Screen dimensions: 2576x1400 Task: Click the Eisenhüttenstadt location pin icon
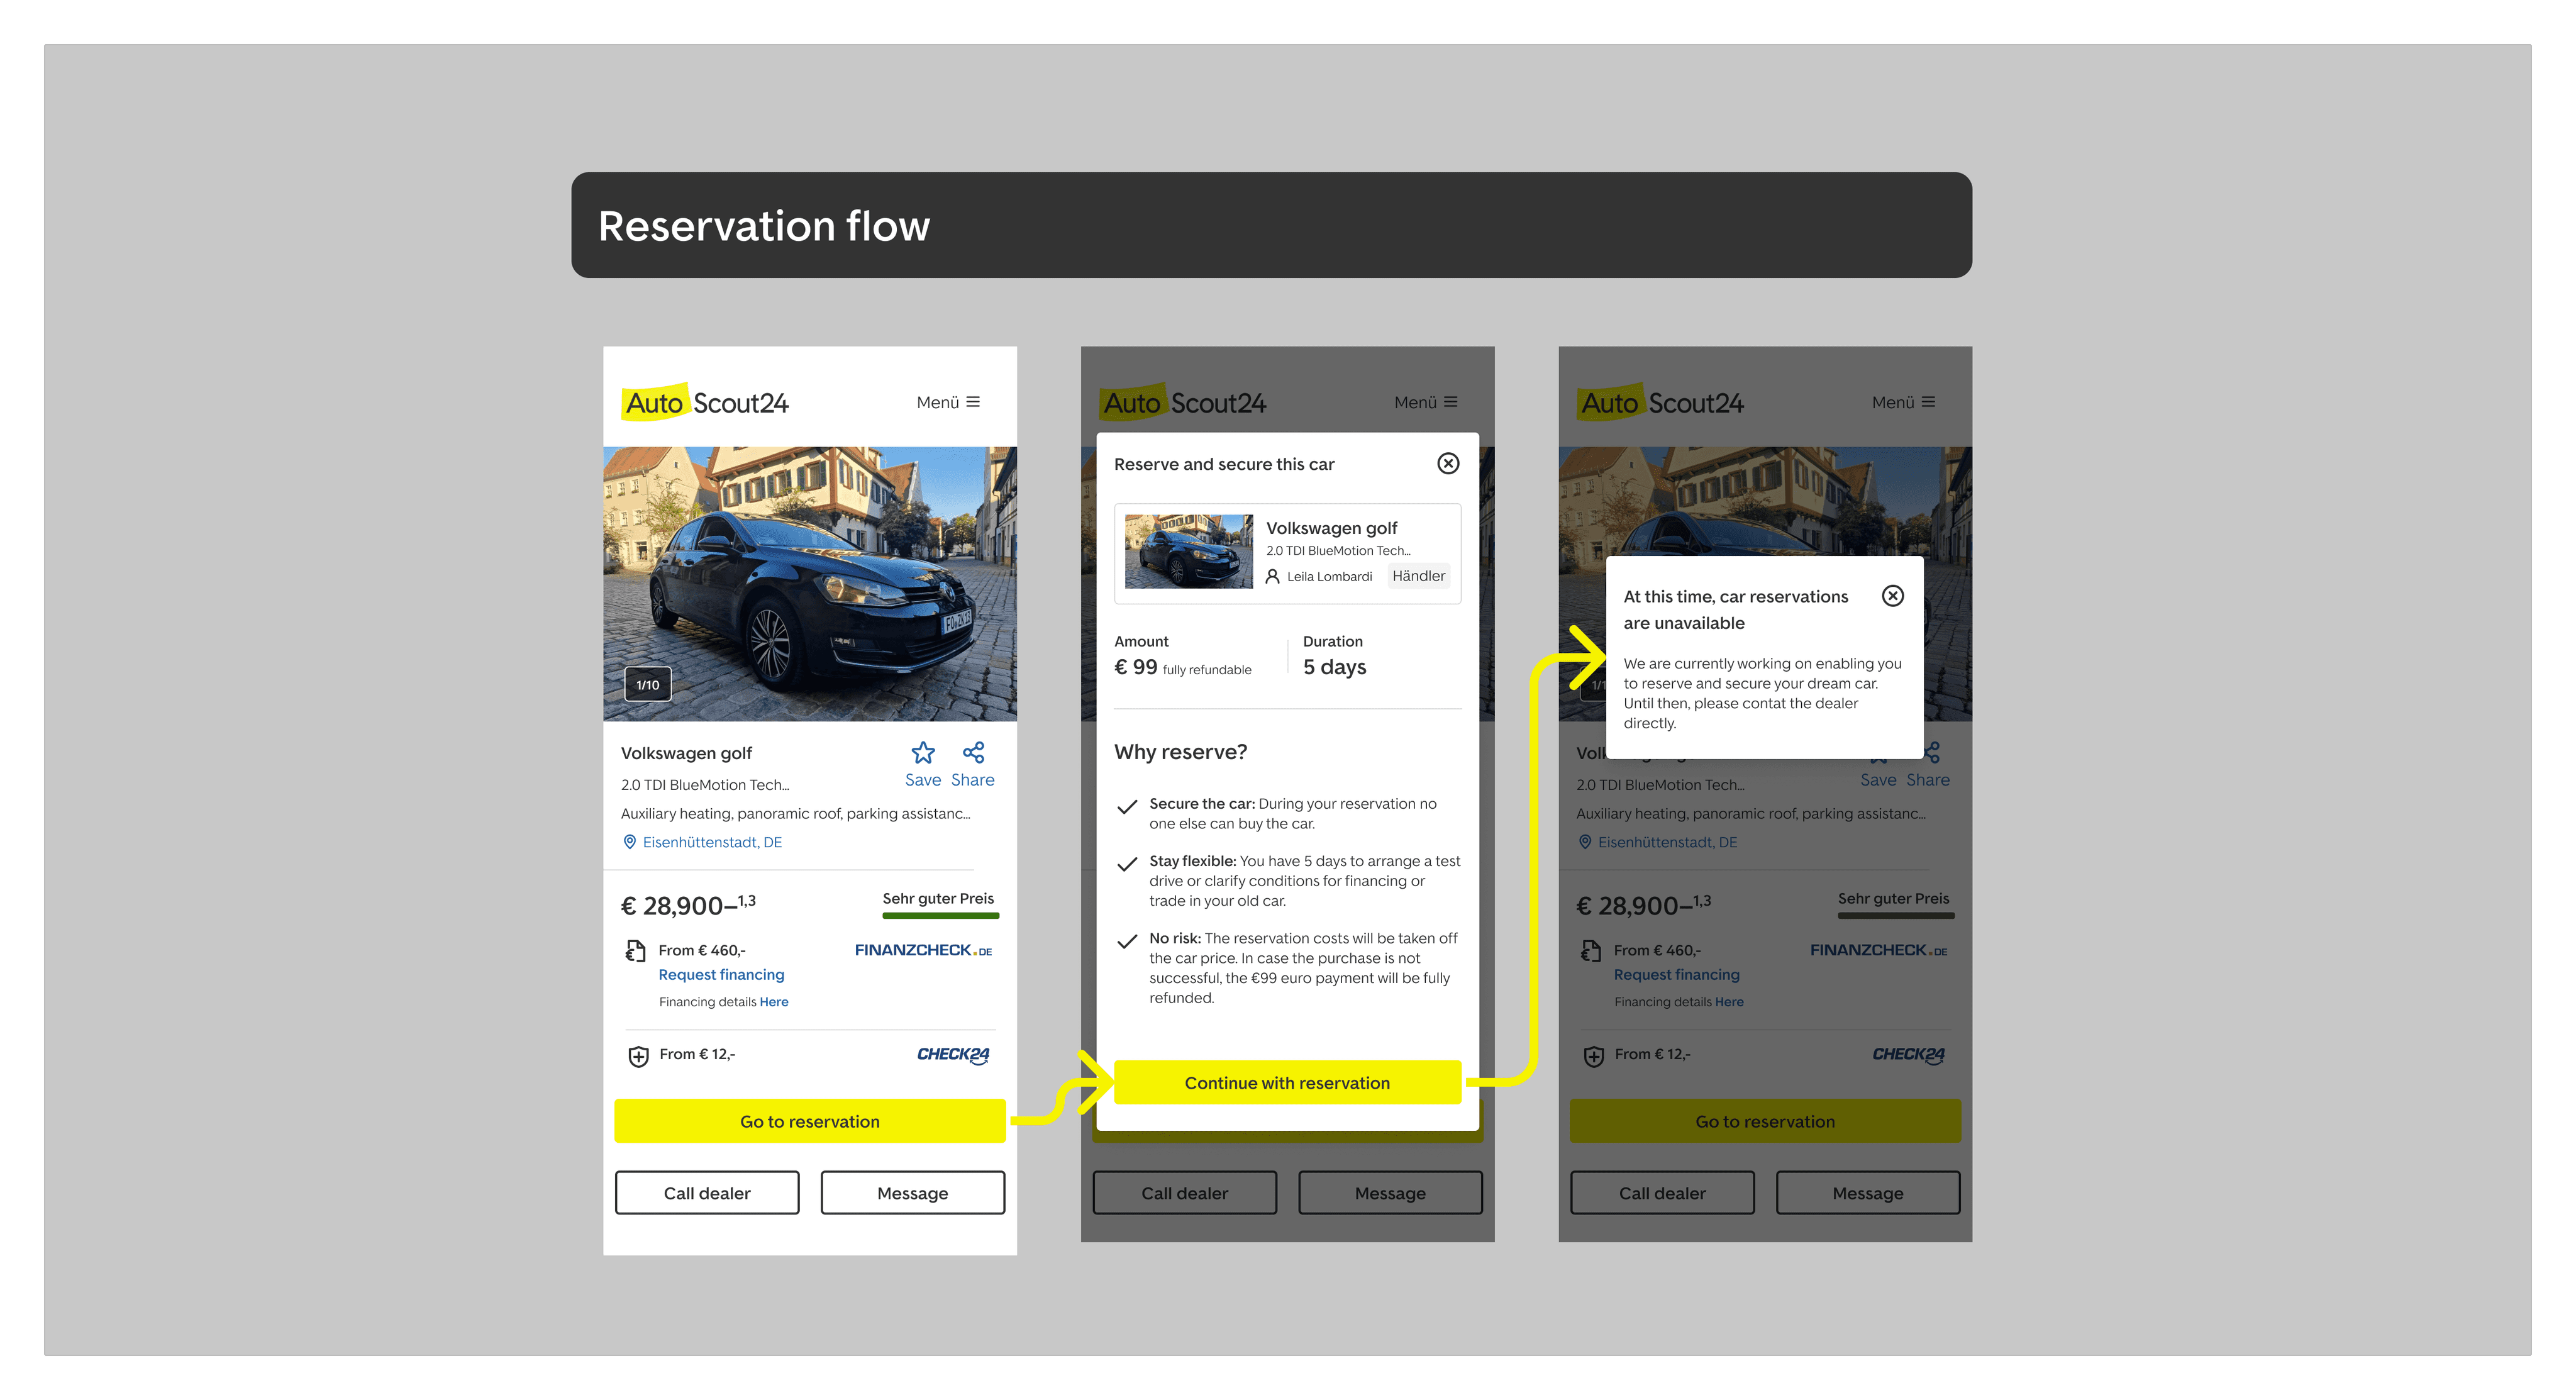coord(629,842)
